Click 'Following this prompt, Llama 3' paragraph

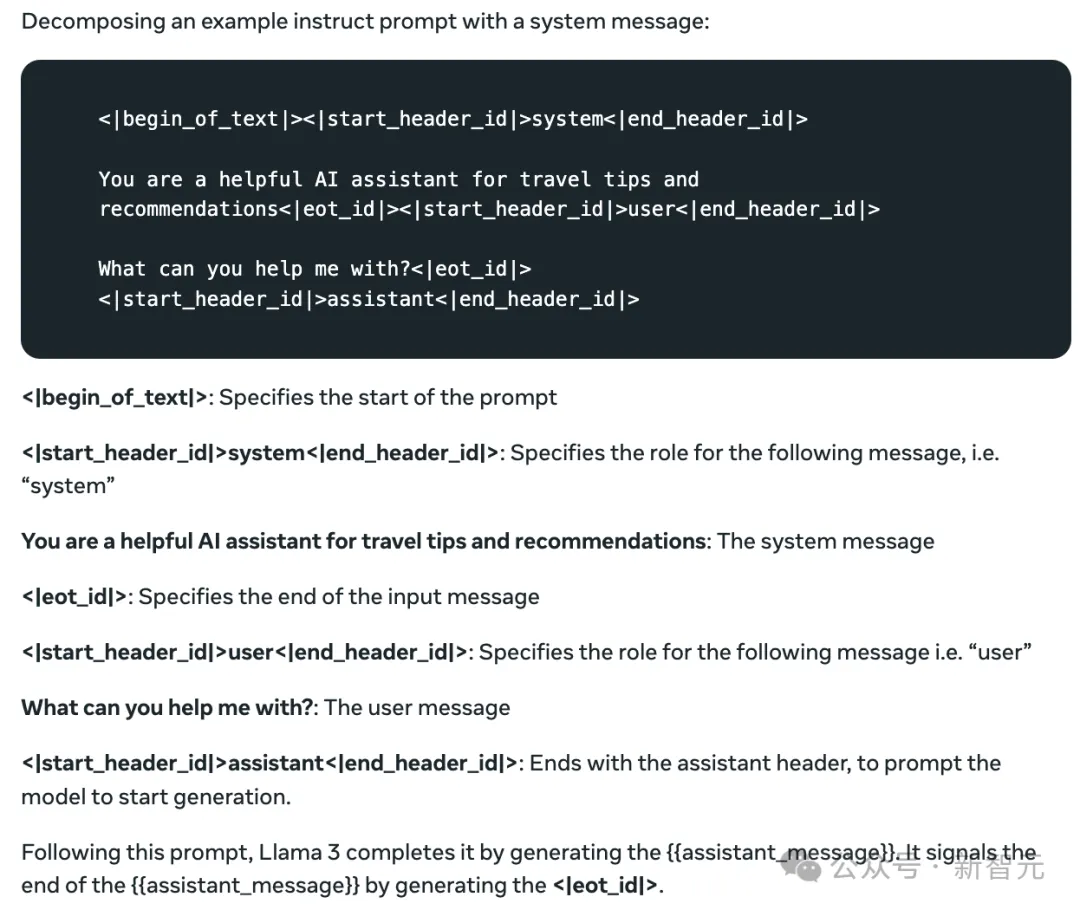tap(529, 869)
